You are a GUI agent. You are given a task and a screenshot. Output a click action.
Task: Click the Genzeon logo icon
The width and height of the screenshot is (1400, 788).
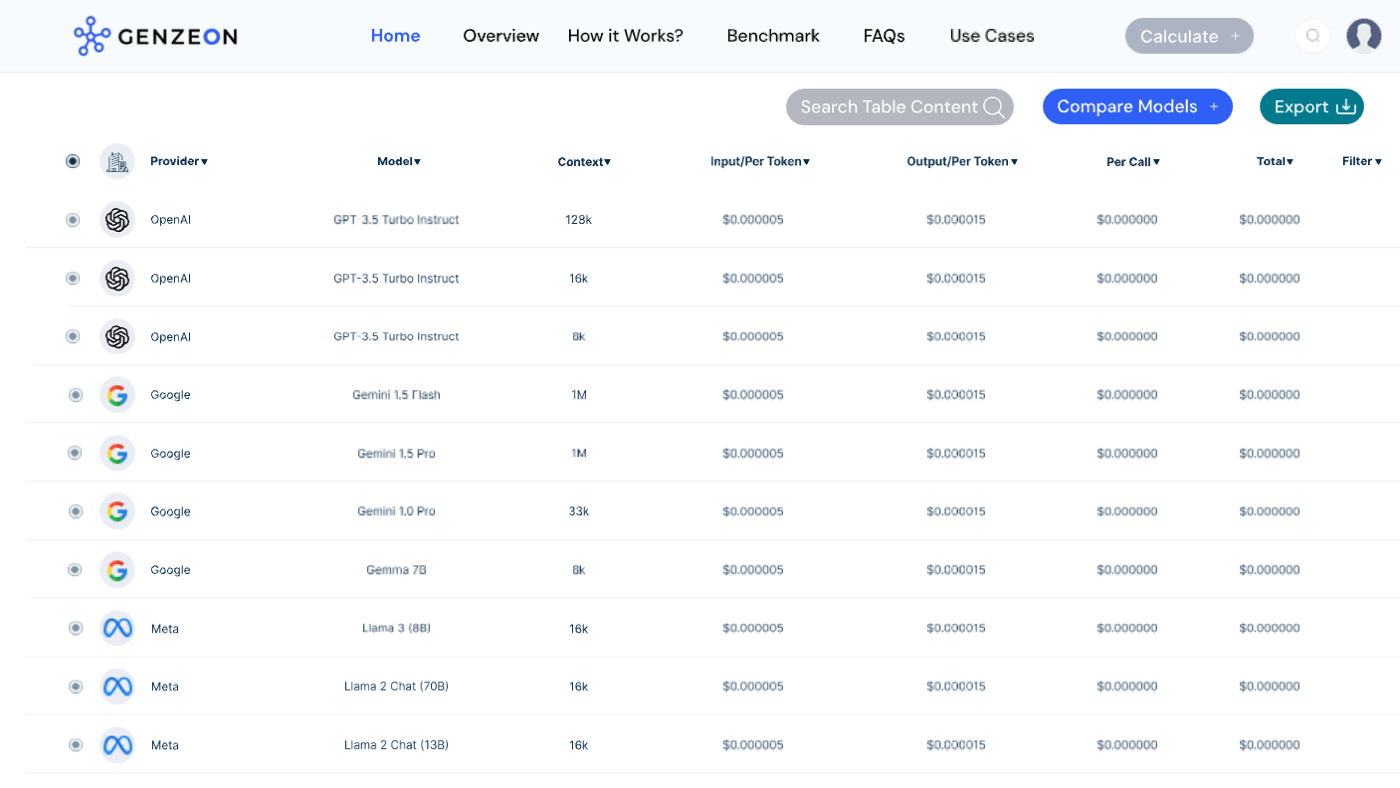92,36
